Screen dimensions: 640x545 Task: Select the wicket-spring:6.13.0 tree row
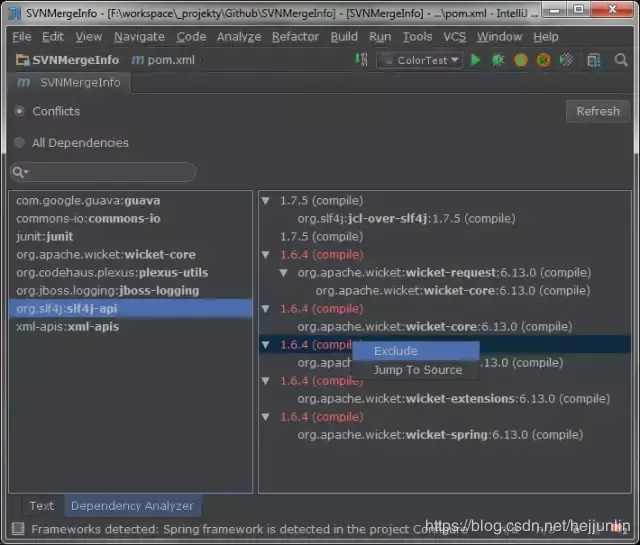click(x=440, y=435)
